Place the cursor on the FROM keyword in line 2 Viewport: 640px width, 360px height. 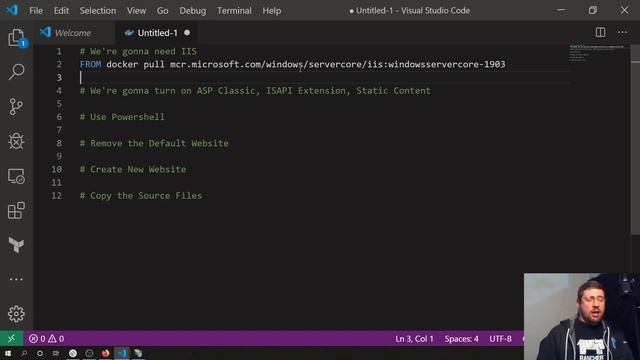90,64
